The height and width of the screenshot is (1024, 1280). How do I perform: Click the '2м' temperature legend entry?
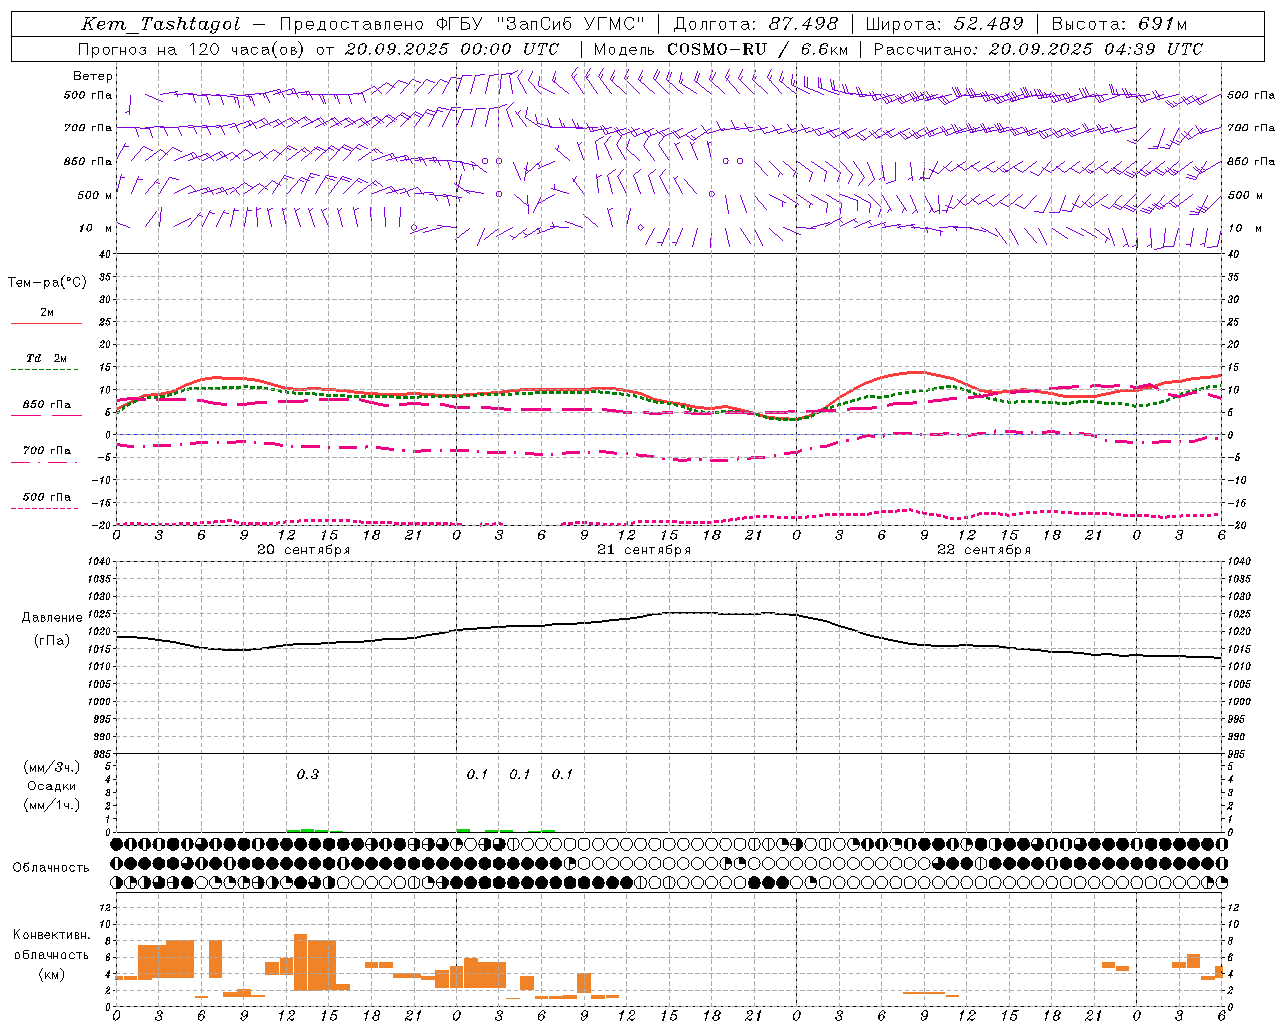(47, 313)
